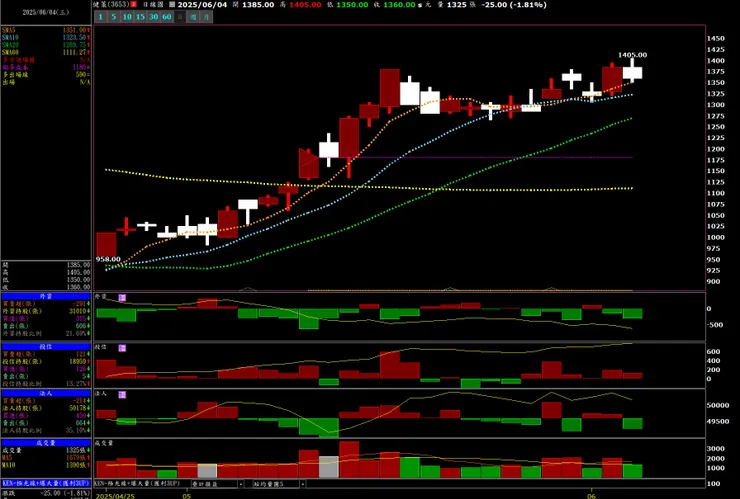Image resolution: width=740 pixels, height=499 pixels.
Task: Select the 60-minute timeframe button
Action: pyautogui.click(x=167, y=17)
